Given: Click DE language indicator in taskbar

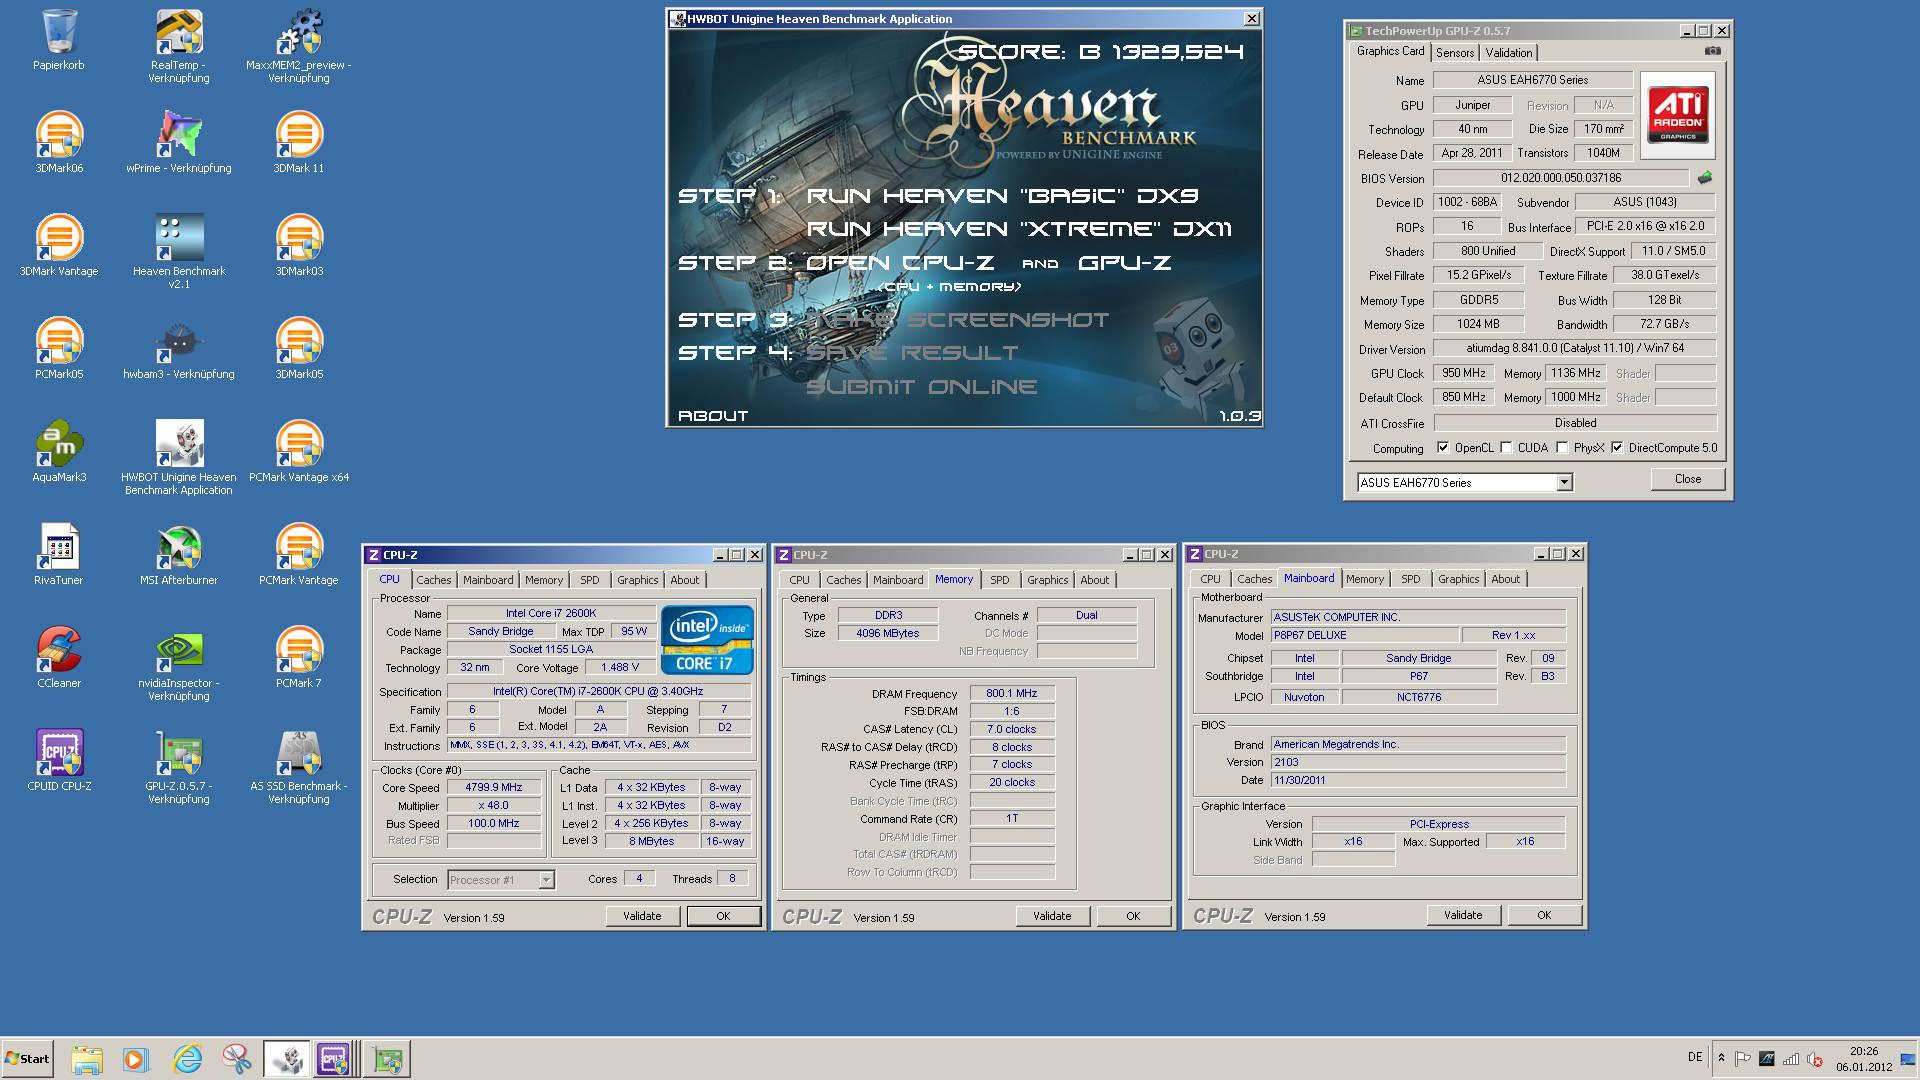Looking at the screenshot, I should tap(1695, 1057).
